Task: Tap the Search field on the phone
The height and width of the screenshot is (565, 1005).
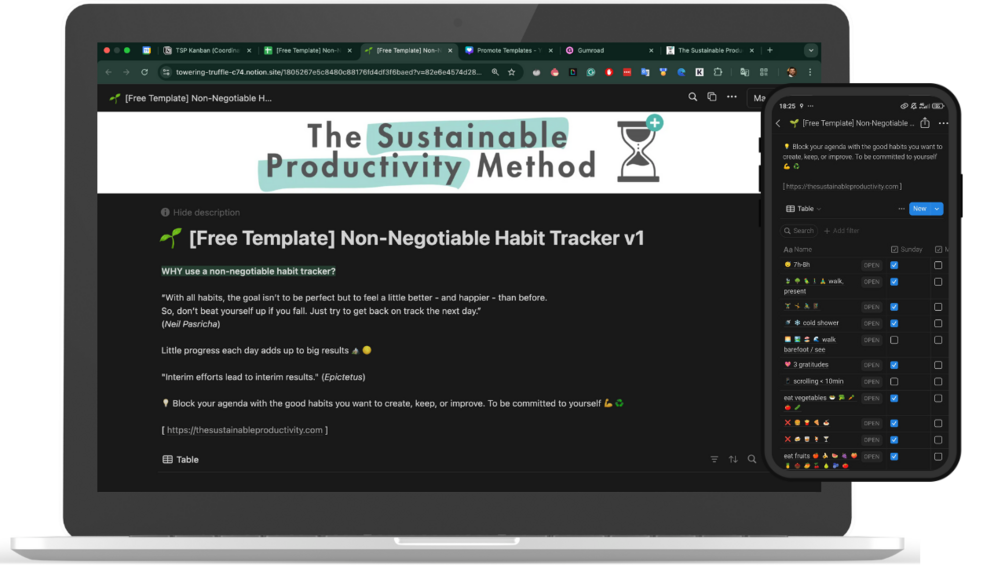Action: [799, 231]
